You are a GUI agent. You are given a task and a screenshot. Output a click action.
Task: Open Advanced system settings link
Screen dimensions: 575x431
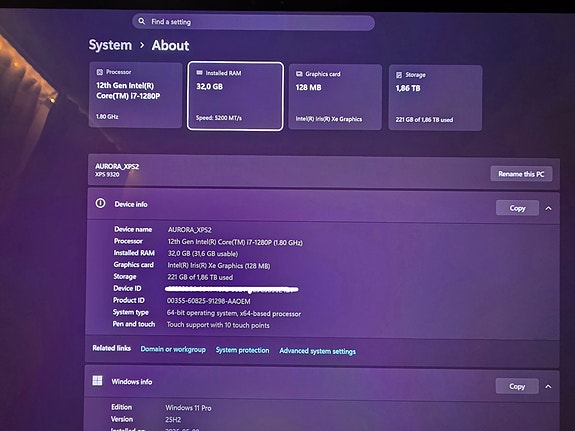(x=318, y=351)
